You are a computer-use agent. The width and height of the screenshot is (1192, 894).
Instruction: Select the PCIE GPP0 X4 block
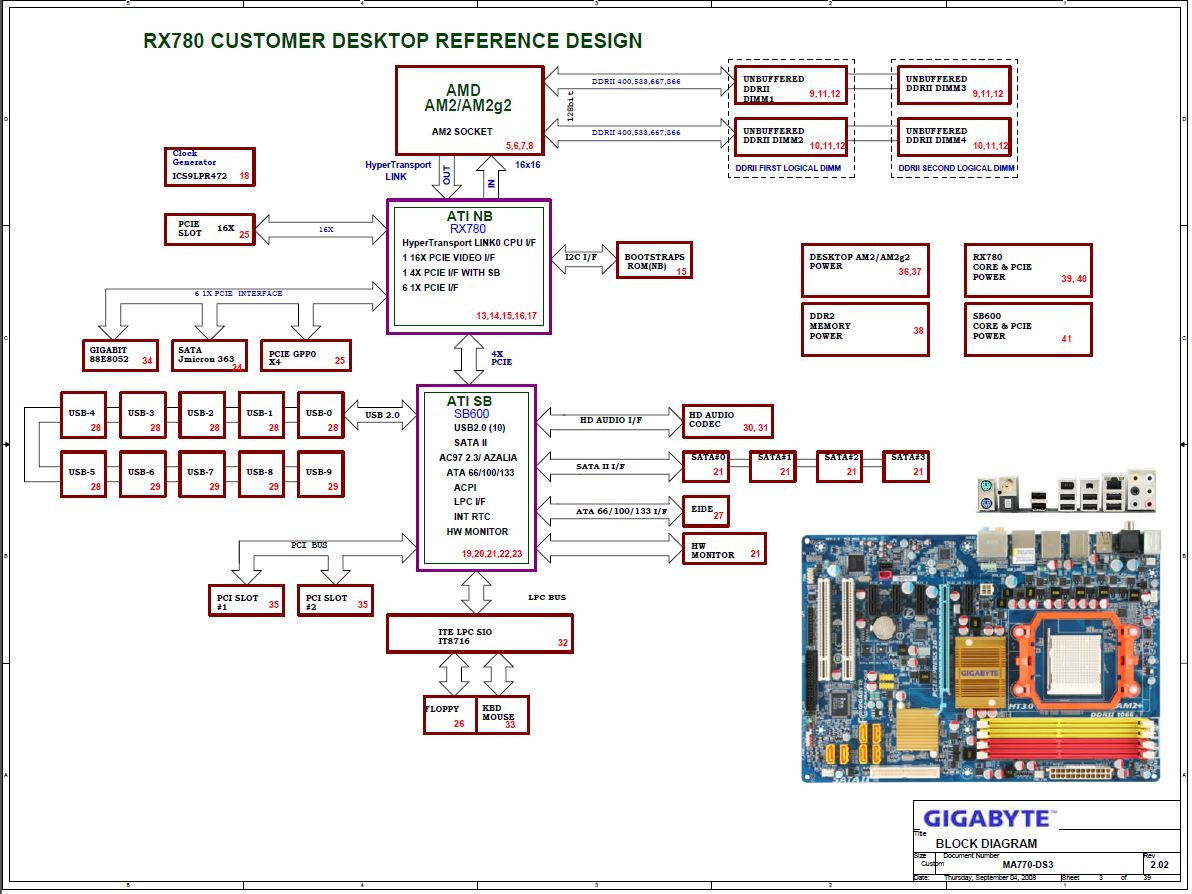coord(306,355)
